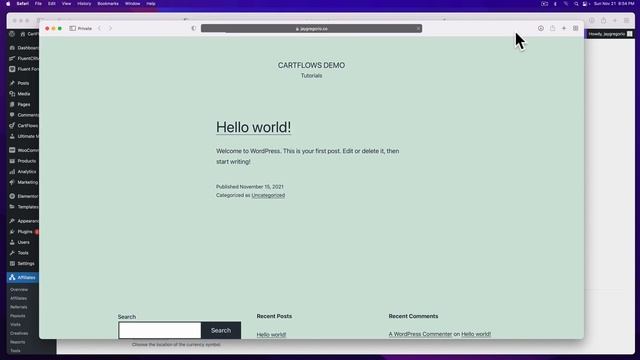Open the A WordPress Commenter link
Screen dimensions: 640x360
coord(420,334)
